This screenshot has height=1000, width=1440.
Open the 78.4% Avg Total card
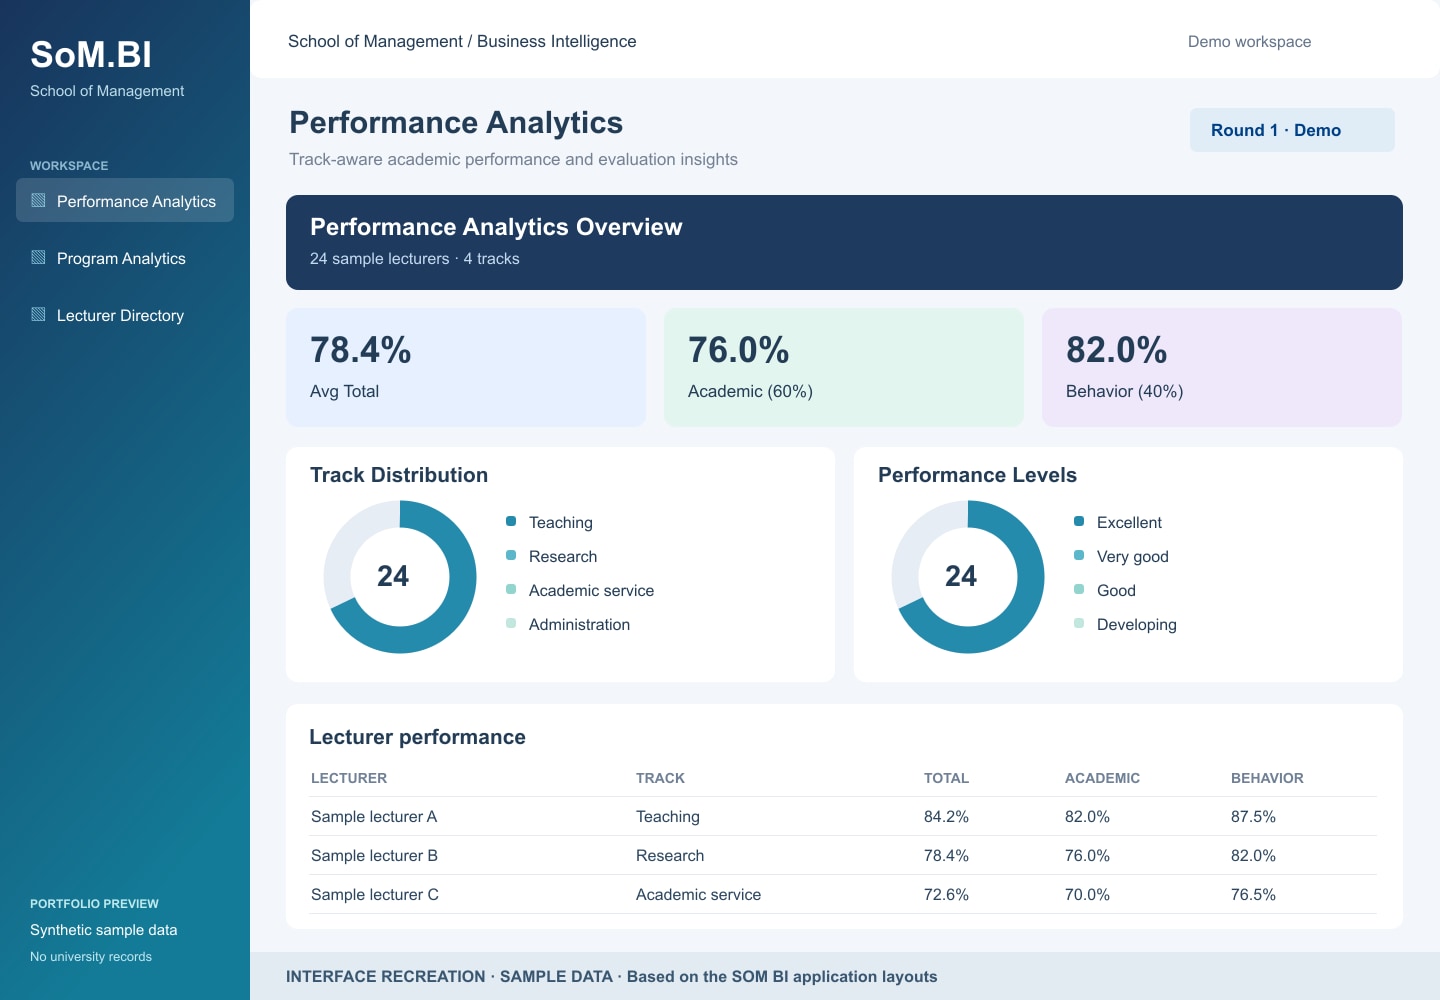tap(466, 367)
